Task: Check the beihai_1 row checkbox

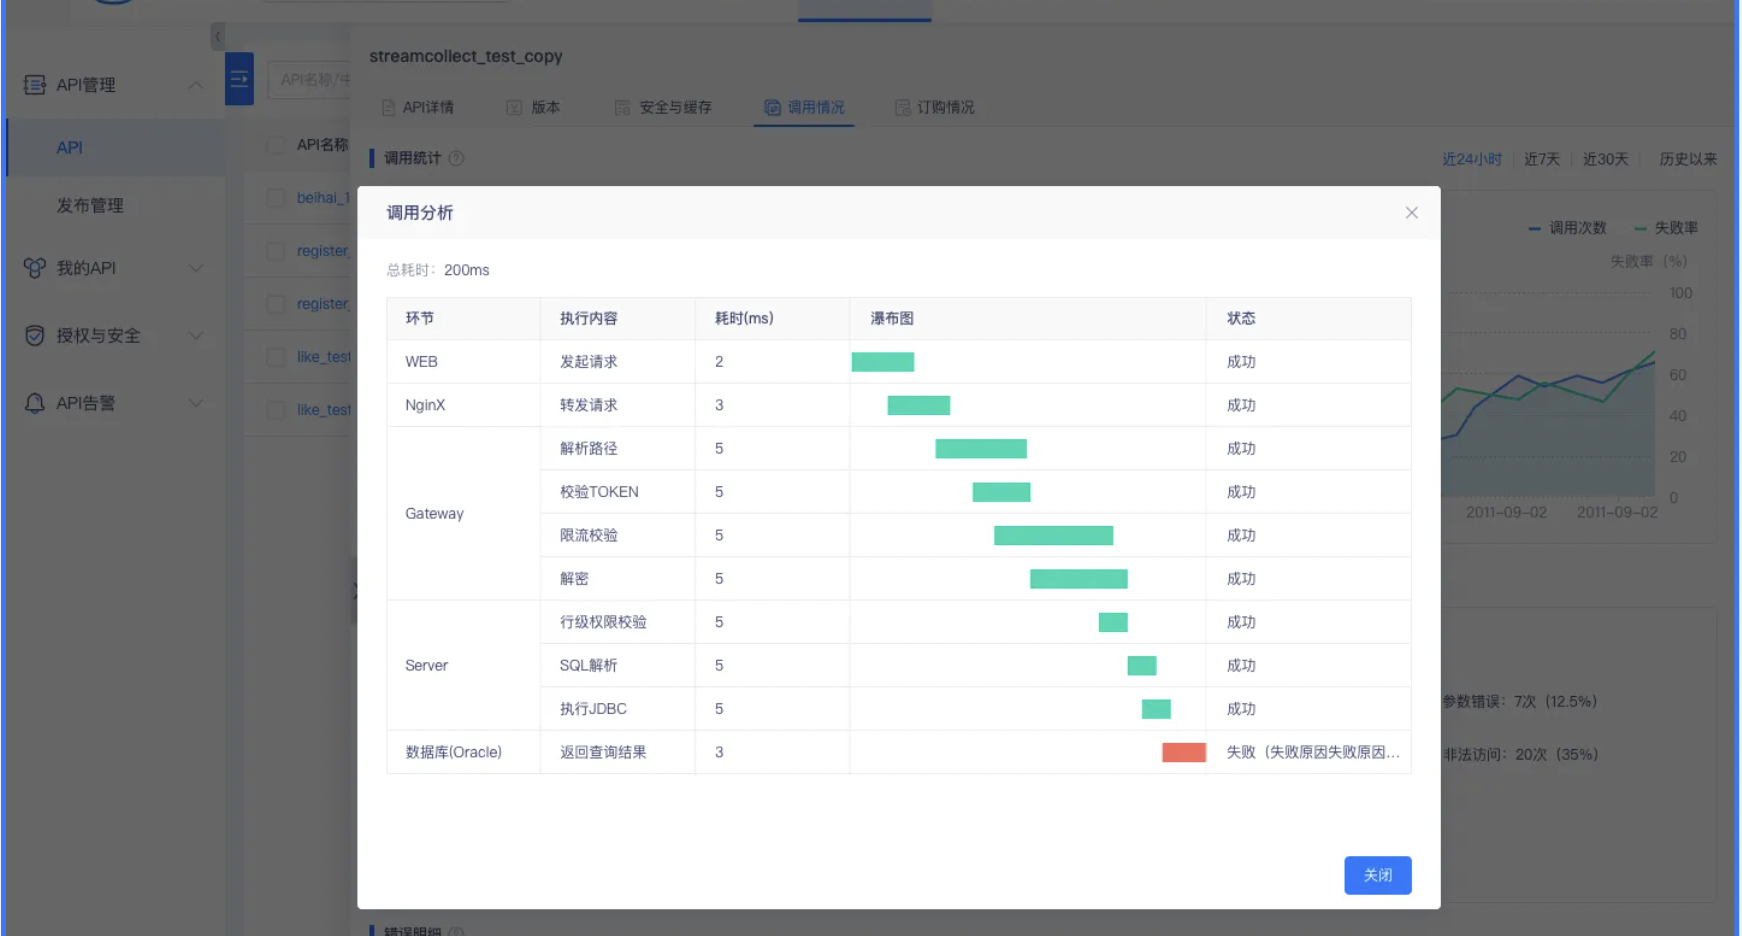Action: pos(276,198)
